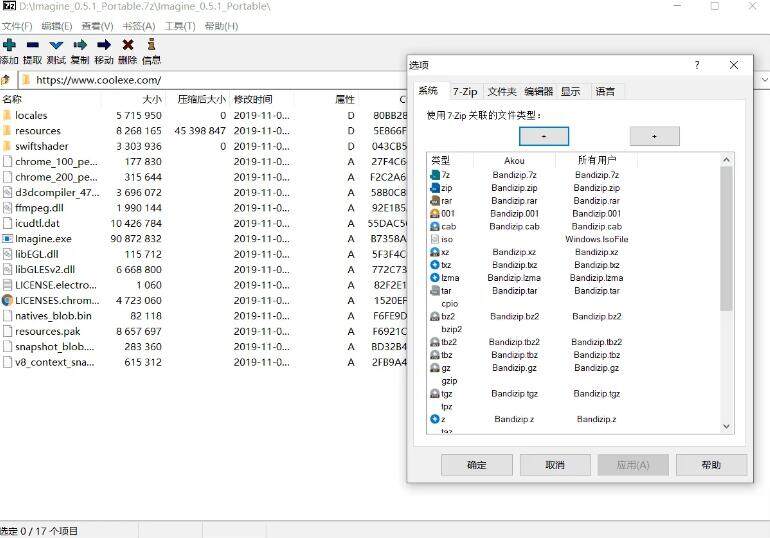Select the libGLESv2.dll file row
This screenshot has height=538, width=770.
click(x=203, y=269)
